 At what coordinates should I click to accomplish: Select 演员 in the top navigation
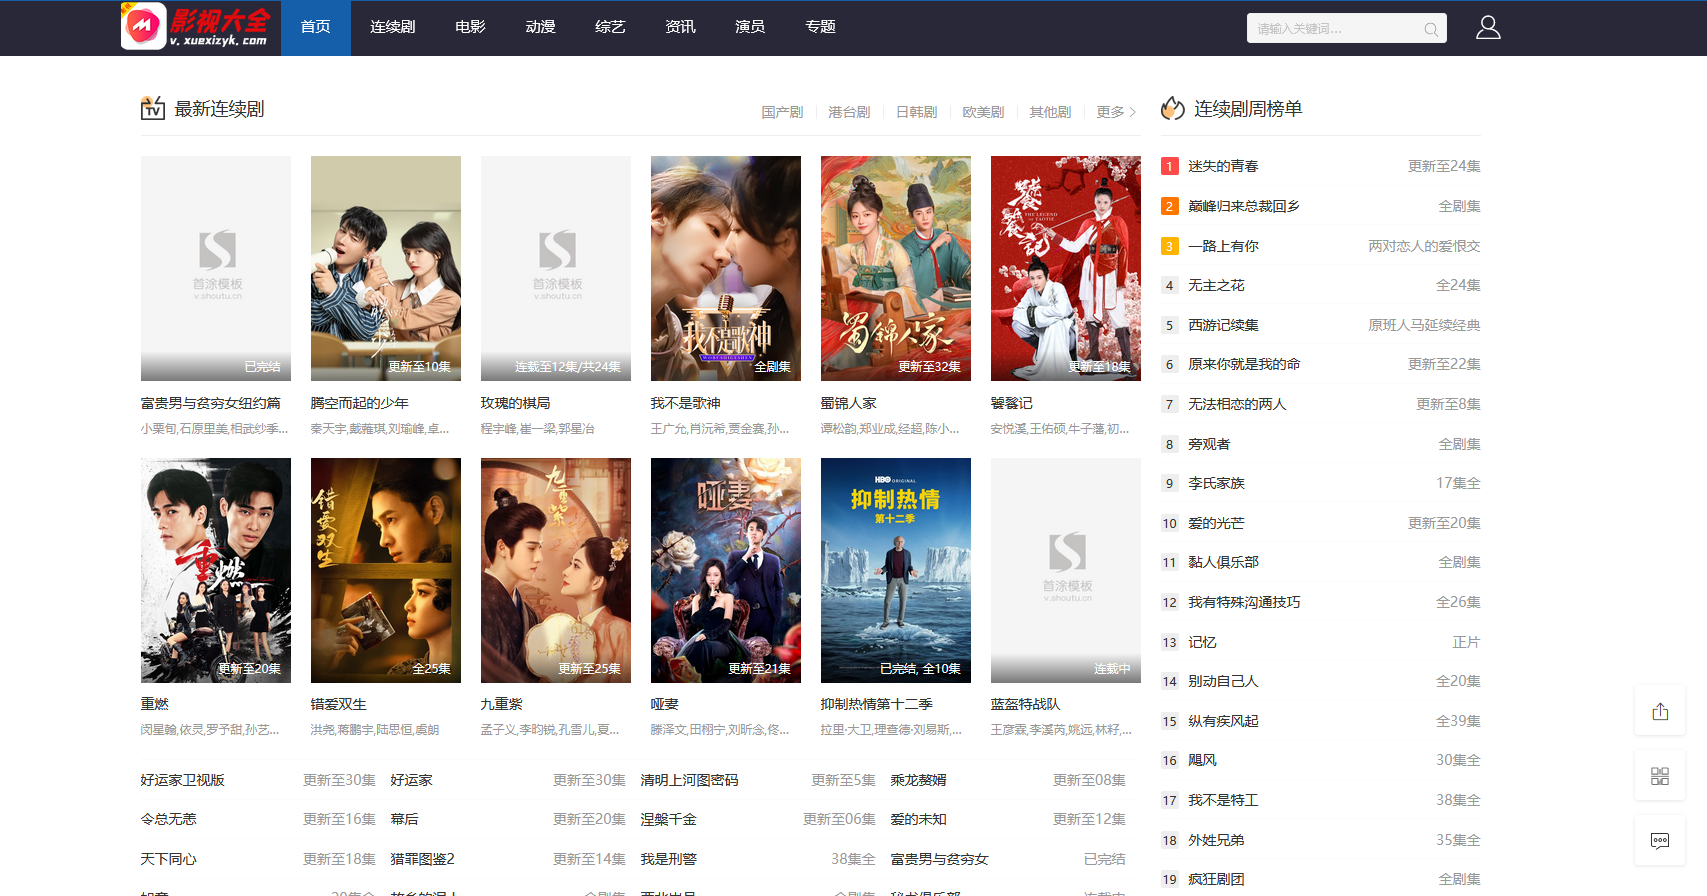tap(750, 28)
